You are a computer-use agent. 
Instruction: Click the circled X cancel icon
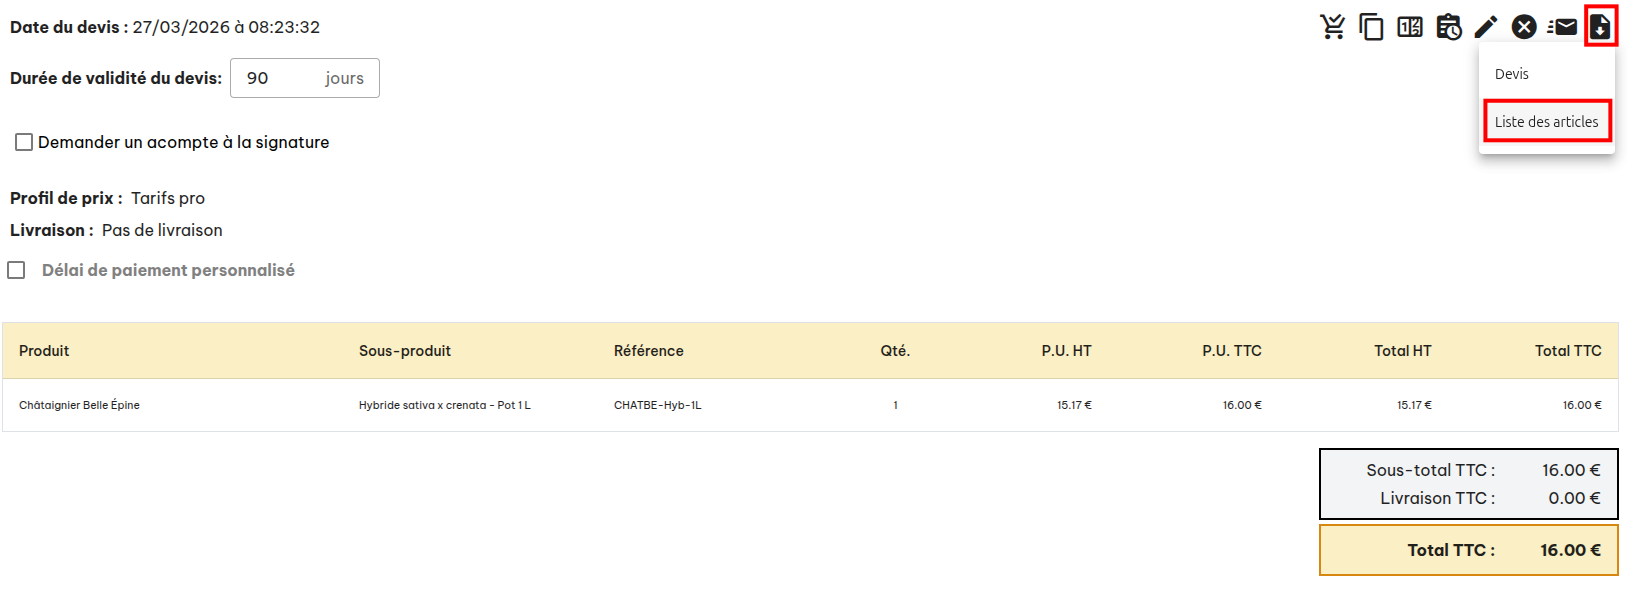pos(1524,27)
